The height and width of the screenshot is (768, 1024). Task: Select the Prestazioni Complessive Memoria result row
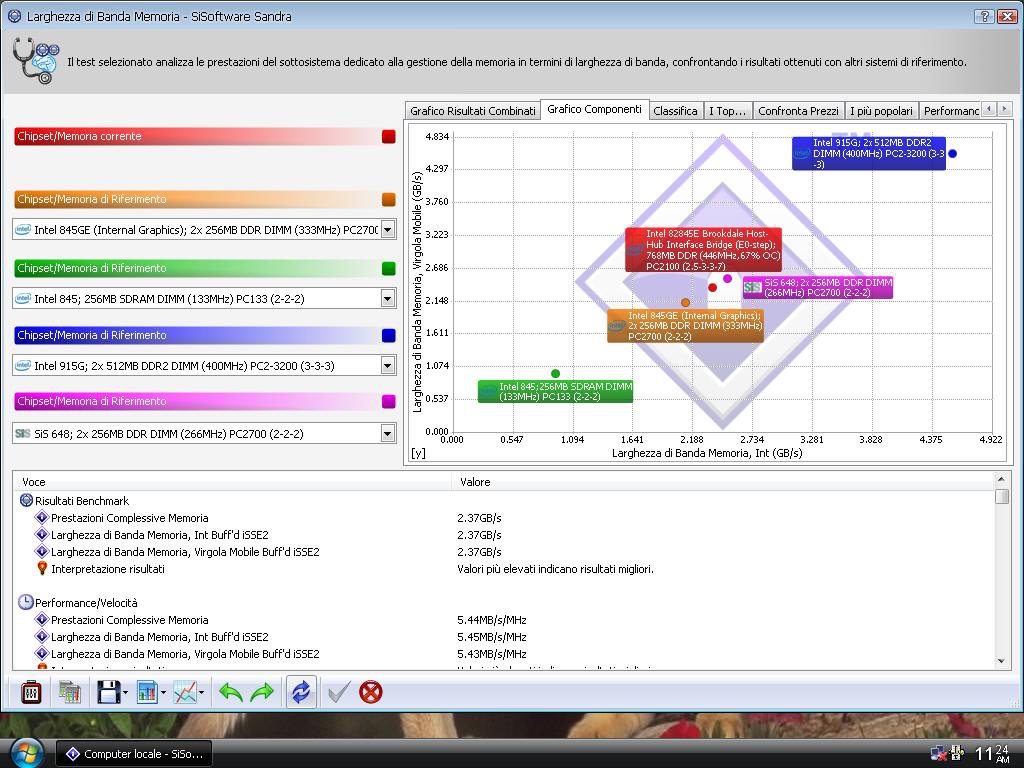coord(130,518)
